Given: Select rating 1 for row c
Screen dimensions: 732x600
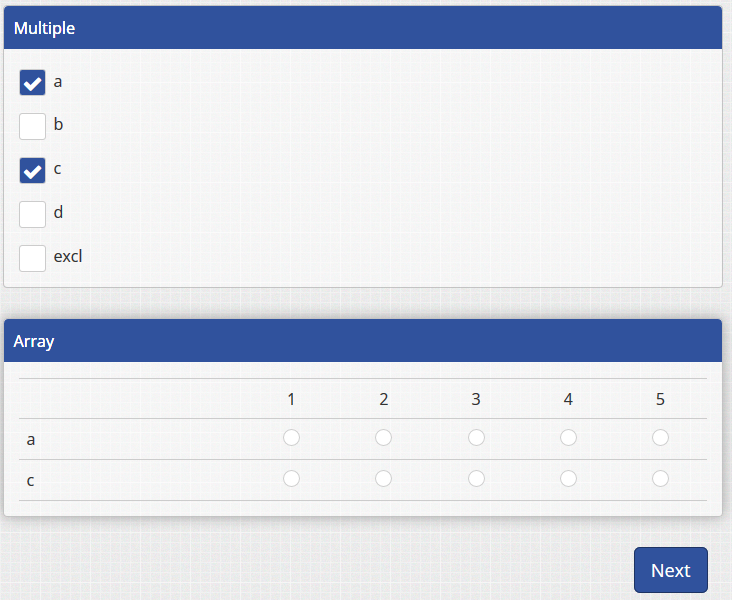Looking at the screenshot, I should coord(291,479).
